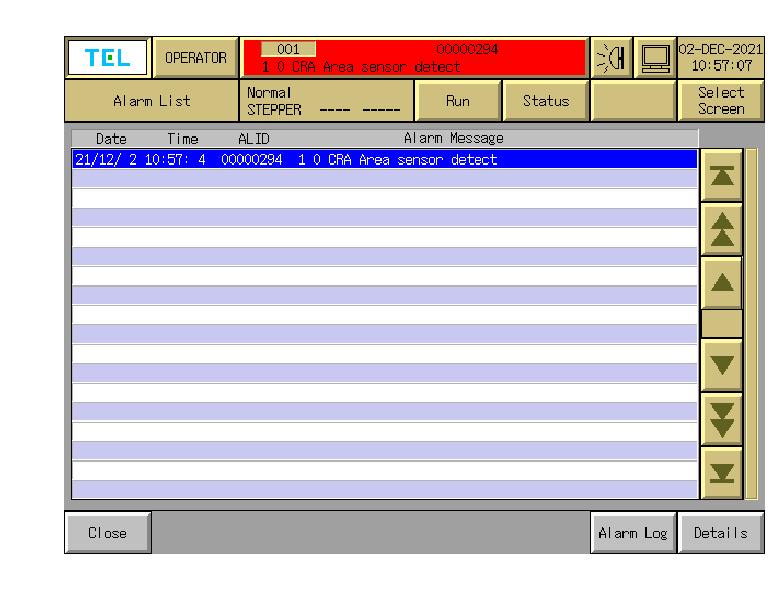Page up with double up arrow
This screenshot has width=784, height=612.
coord(723,228)
